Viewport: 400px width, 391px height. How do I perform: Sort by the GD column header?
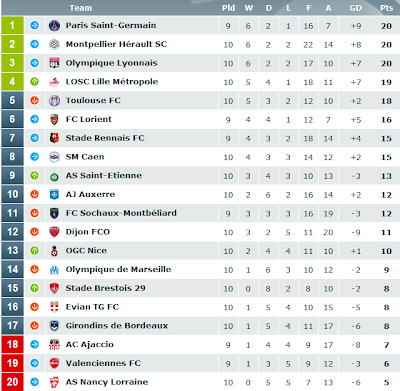pos(356,8)
